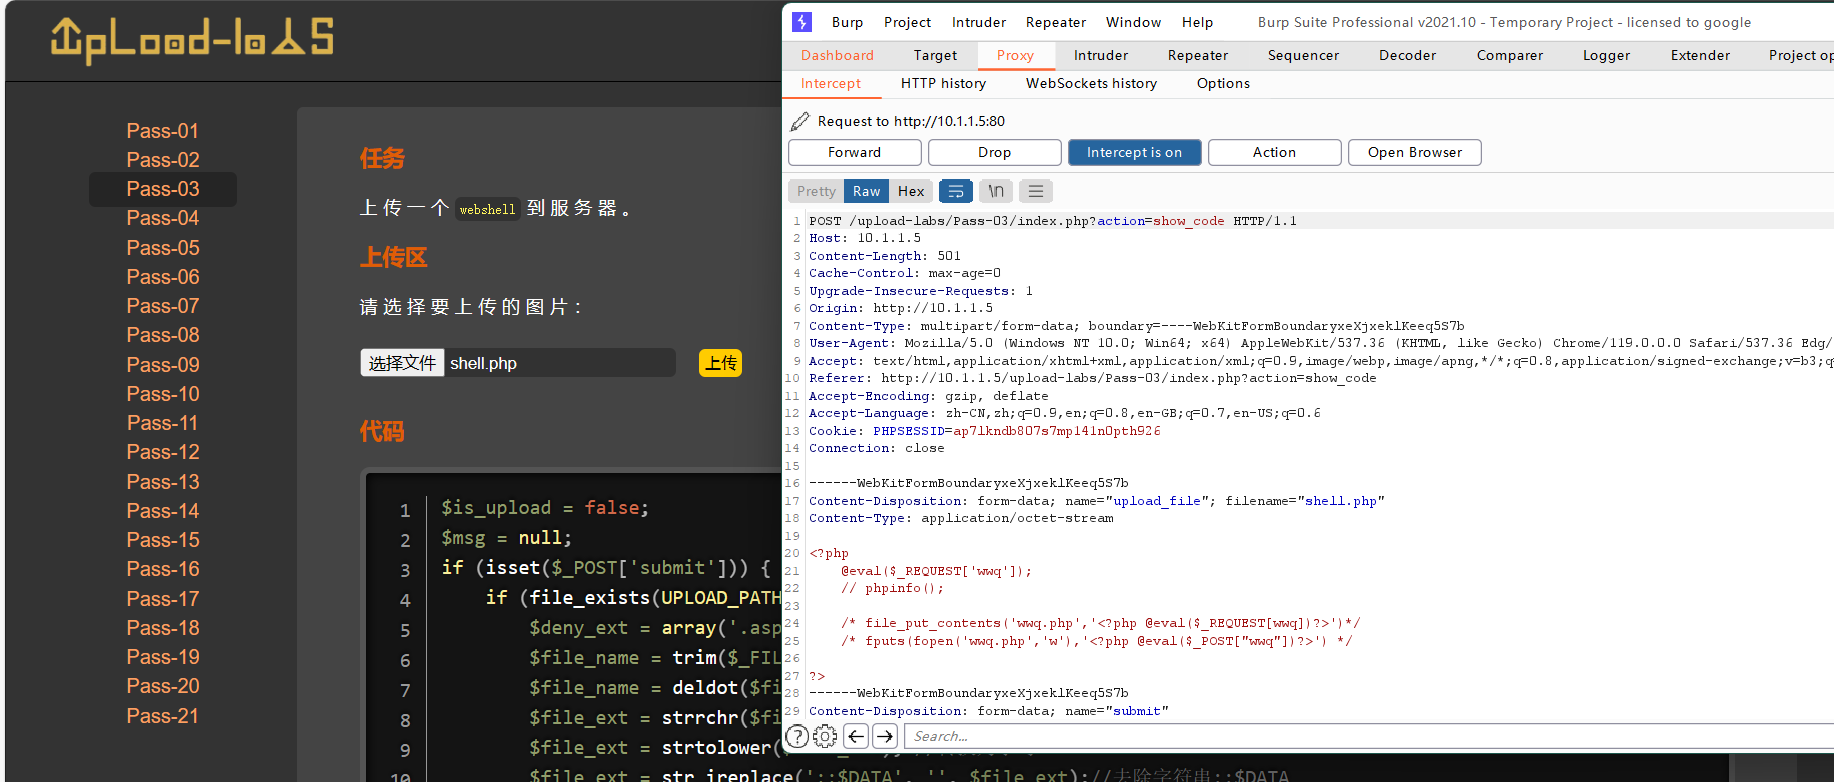Click the Search input field in Burp

click(1369, 737)
